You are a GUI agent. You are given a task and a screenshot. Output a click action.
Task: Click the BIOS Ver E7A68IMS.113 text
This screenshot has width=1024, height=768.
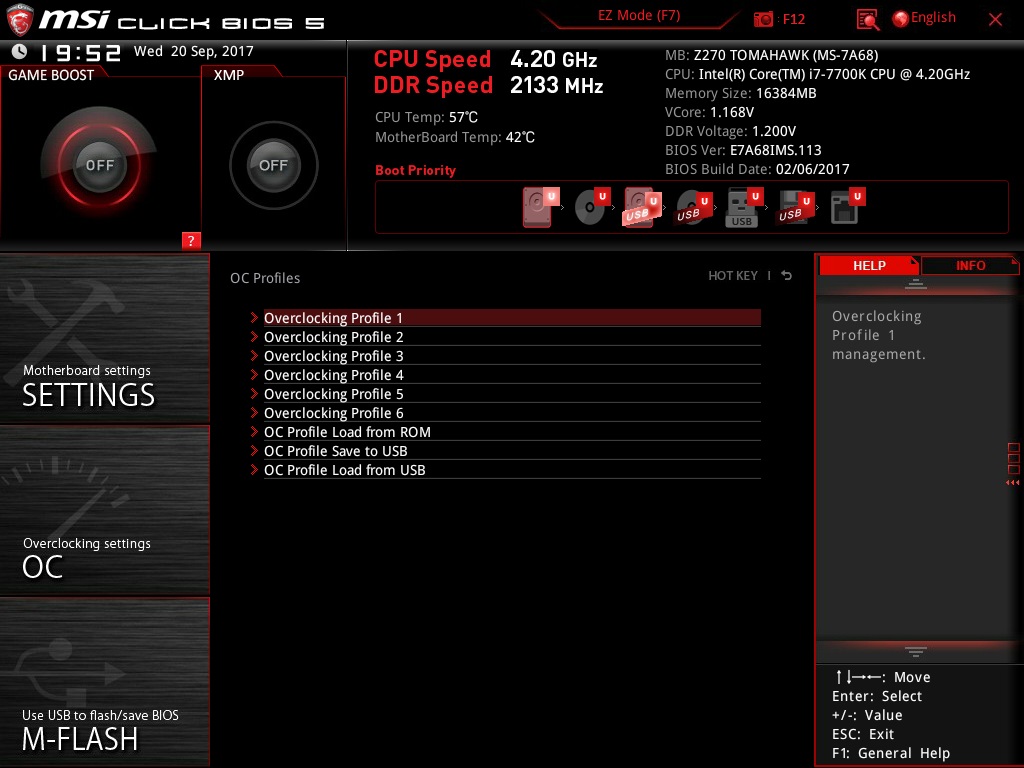[743, 150]
